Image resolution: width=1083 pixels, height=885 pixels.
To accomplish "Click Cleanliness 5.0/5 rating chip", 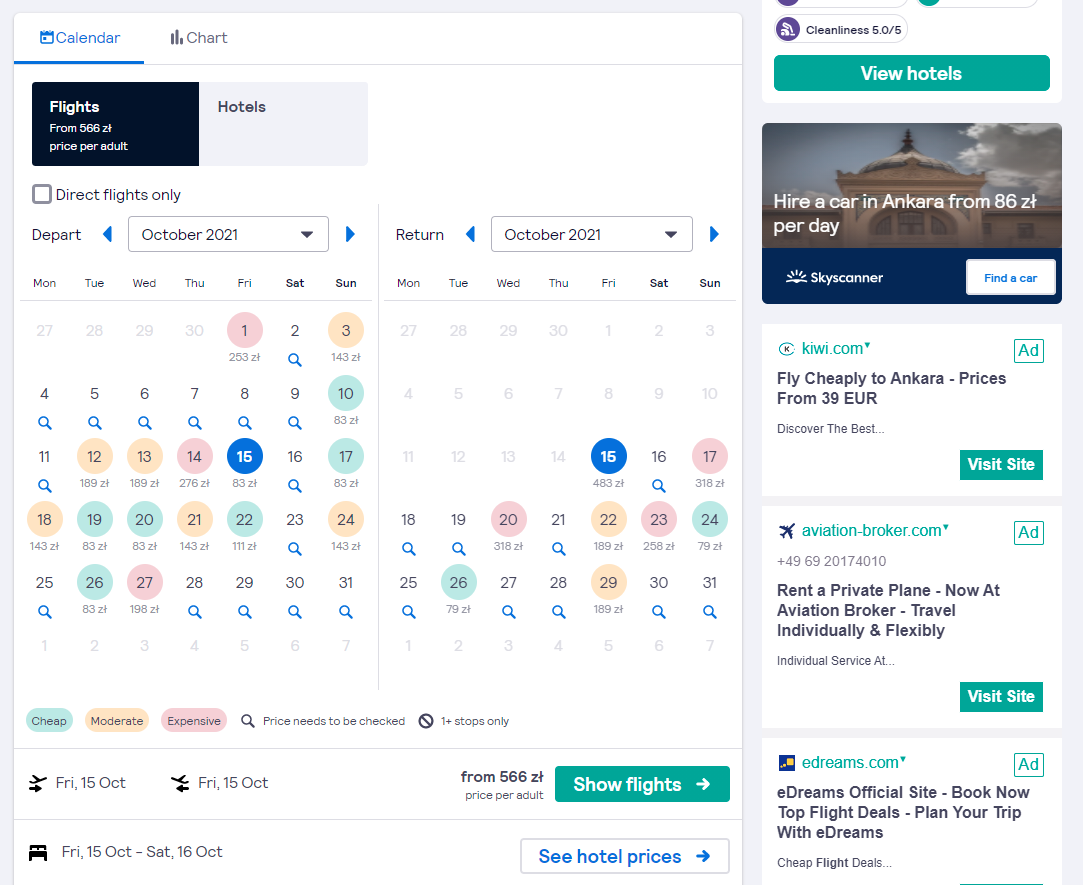I will click(841, 30).
